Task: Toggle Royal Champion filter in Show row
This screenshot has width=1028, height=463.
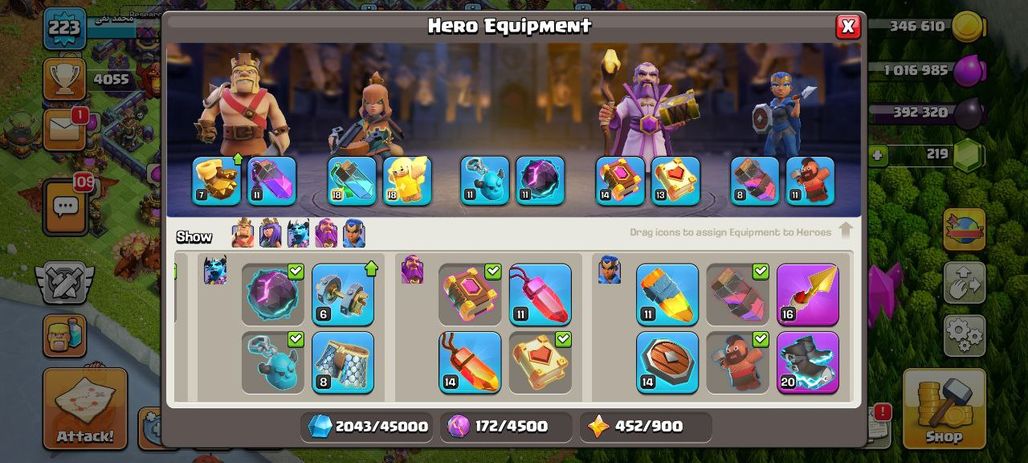Action: tap(354, 233)
